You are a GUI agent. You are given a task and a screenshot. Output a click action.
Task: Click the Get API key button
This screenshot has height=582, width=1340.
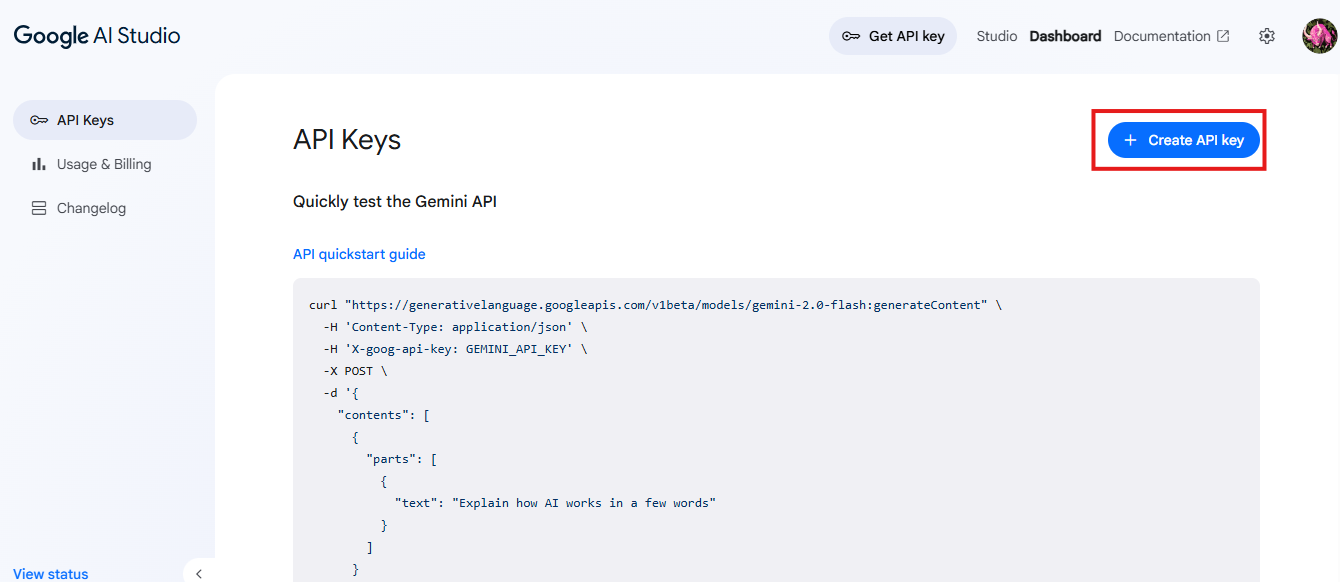pyautogui.click(x=893, y=36)
